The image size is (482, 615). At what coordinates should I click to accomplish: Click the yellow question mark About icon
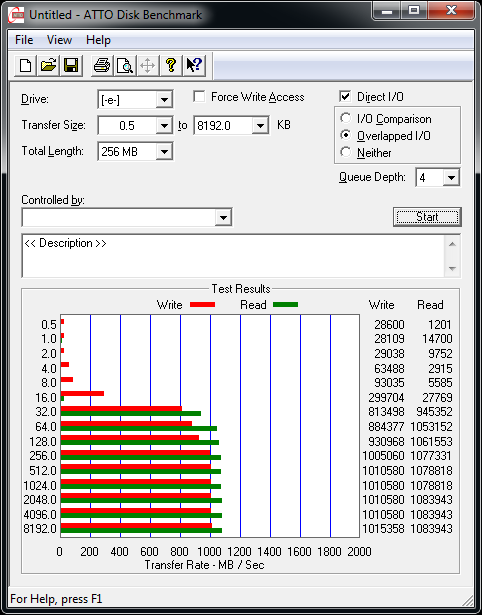click(x=171, y=65)
